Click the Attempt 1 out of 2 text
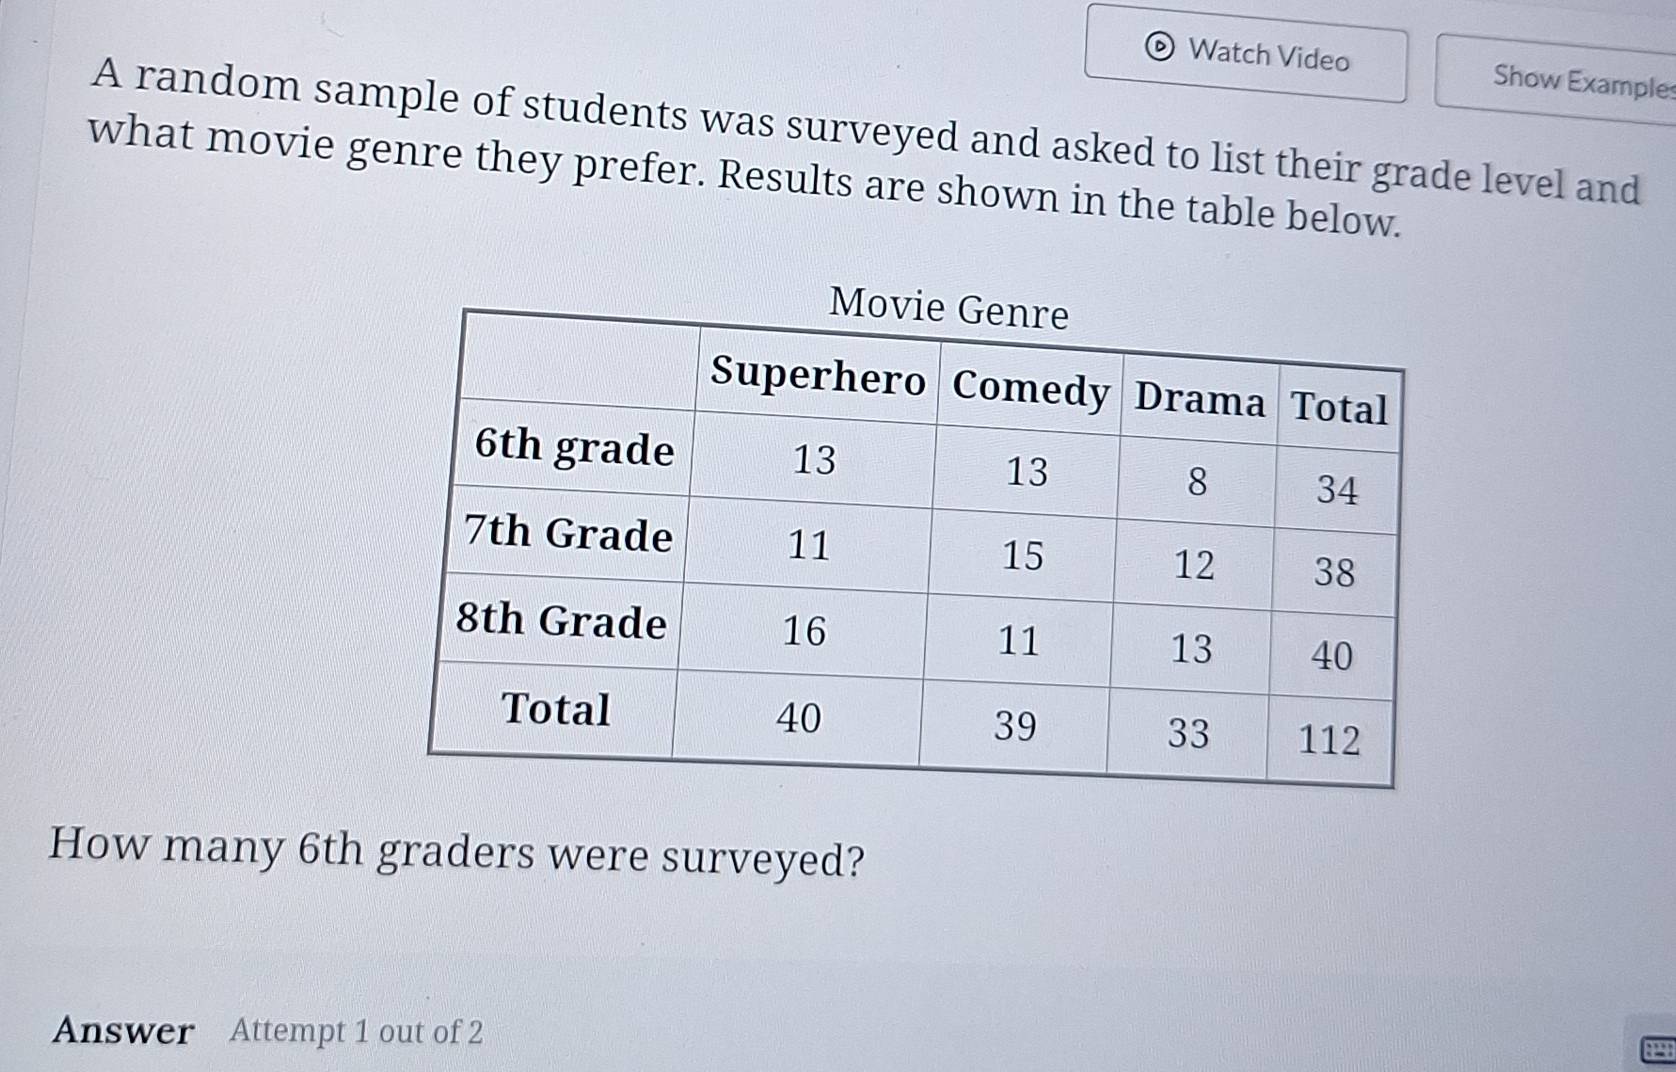1676x1072 pixels. coord(355,1031)
